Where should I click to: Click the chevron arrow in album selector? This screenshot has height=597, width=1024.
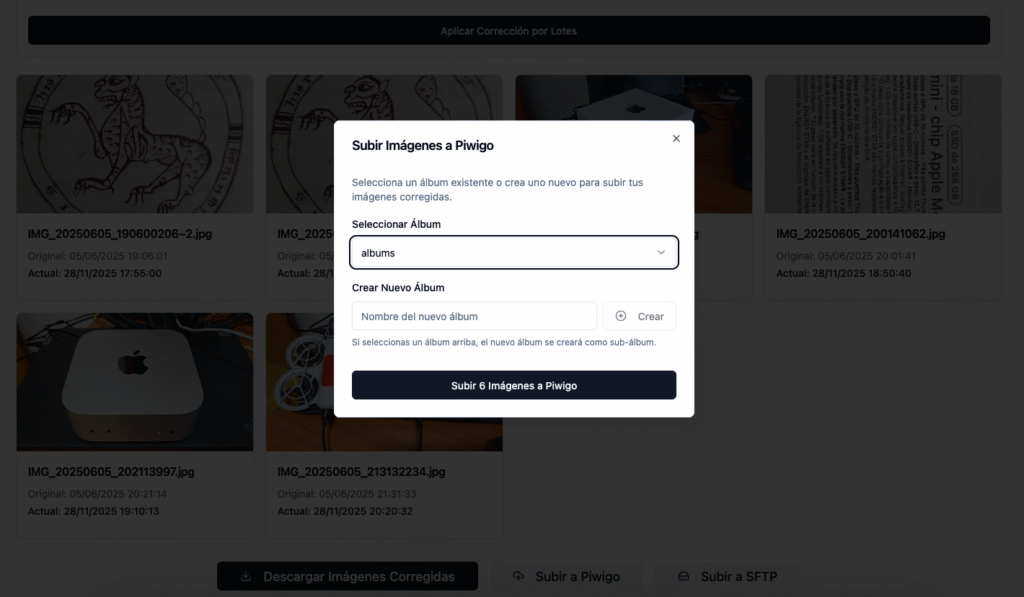pos(661,253)
